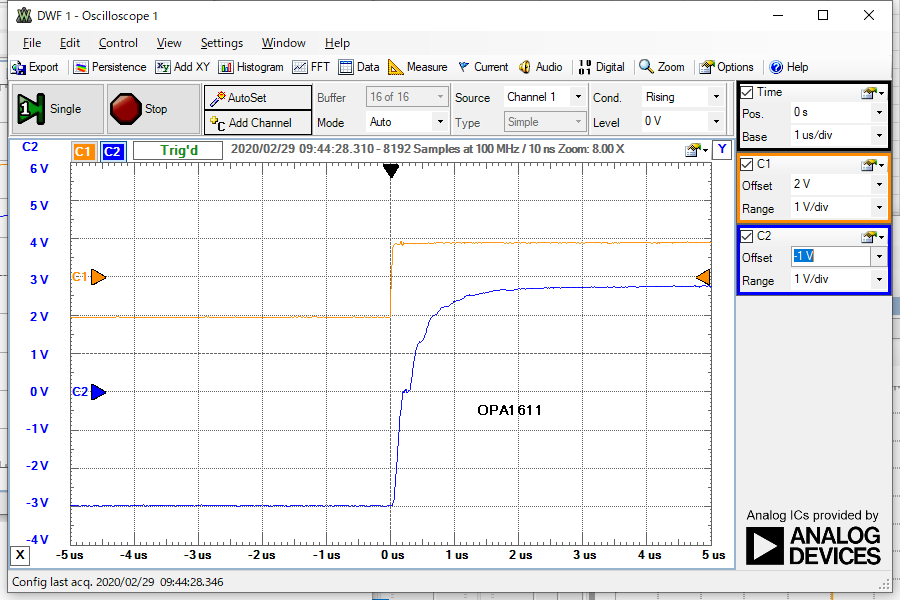Click the Config last acq. status text

[118, 582]
